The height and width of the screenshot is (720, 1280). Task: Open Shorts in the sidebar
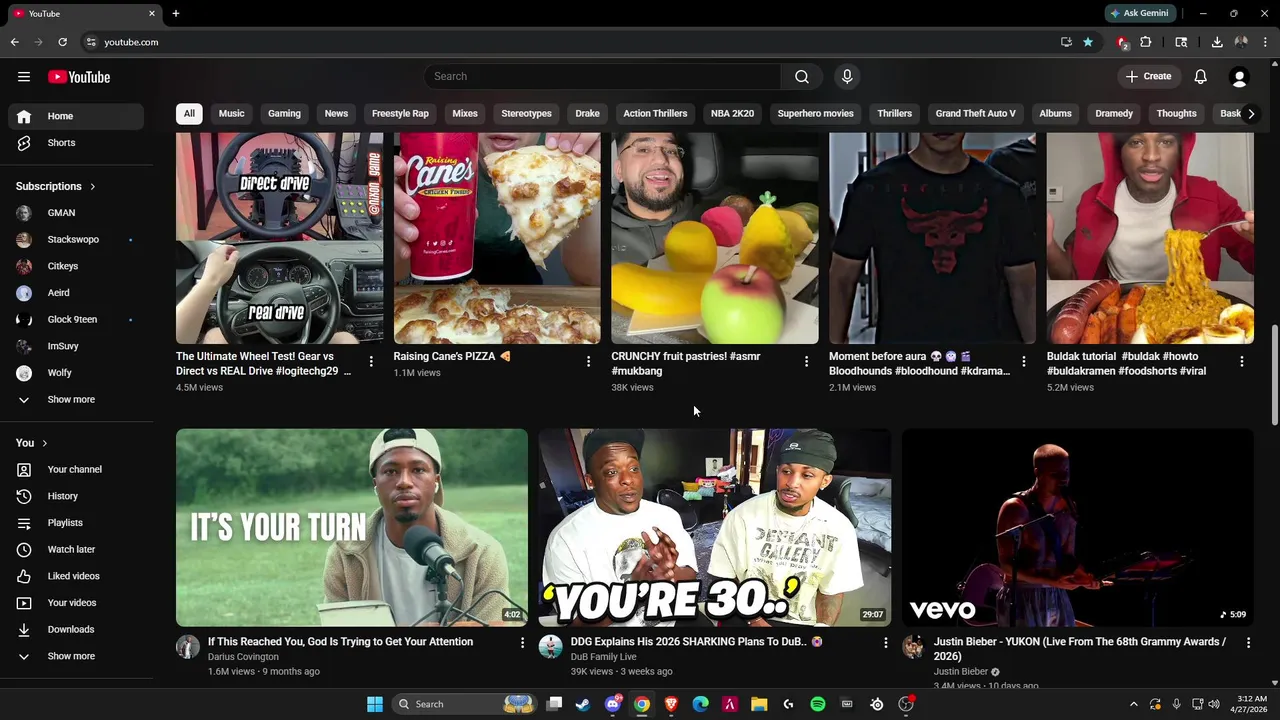(x=76, y=143)
